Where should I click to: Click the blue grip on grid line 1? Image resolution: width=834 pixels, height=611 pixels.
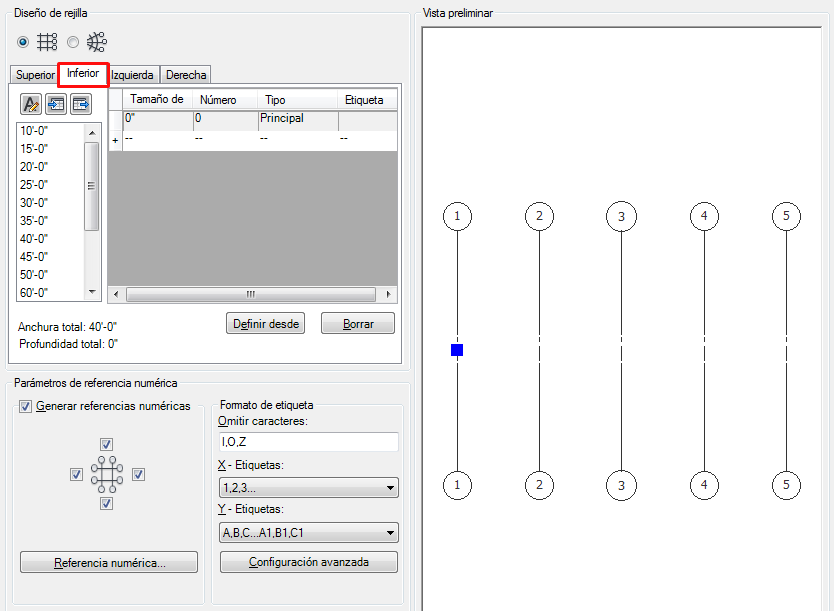coord(457,350)
